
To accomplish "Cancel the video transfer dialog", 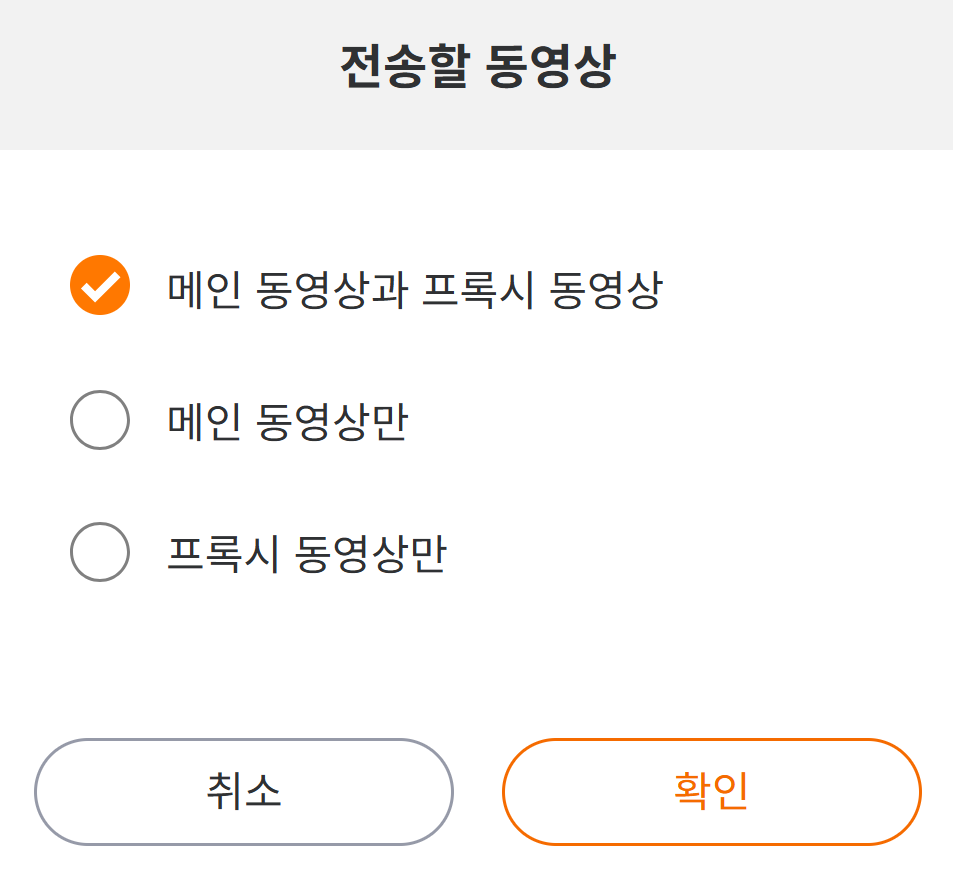I will [244, 792].
